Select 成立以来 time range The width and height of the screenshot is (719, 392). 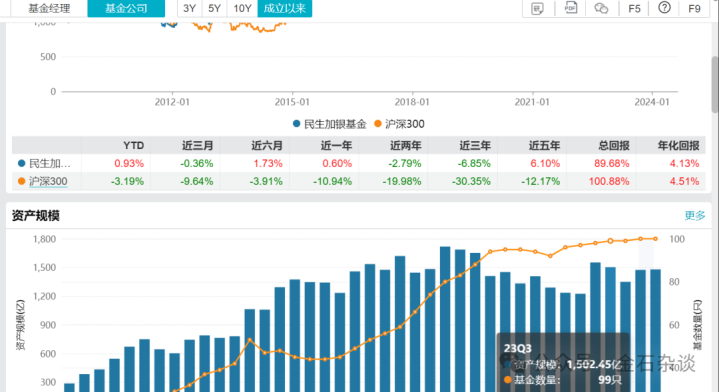[285, 8]
